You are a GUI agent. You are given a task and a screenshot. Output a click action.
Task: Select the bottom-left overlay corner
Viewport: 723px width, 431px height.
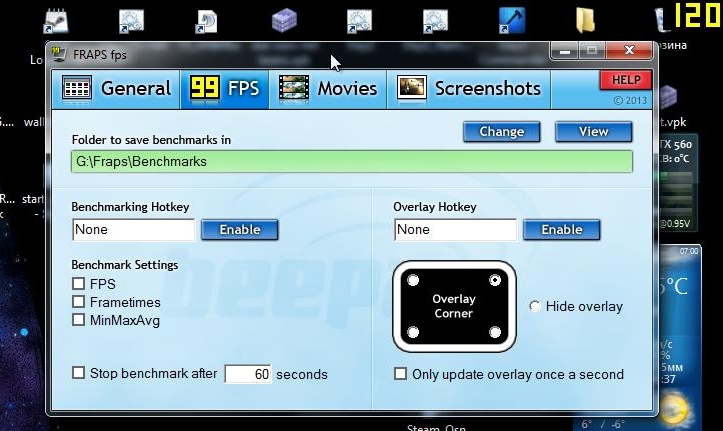[413, 332]
